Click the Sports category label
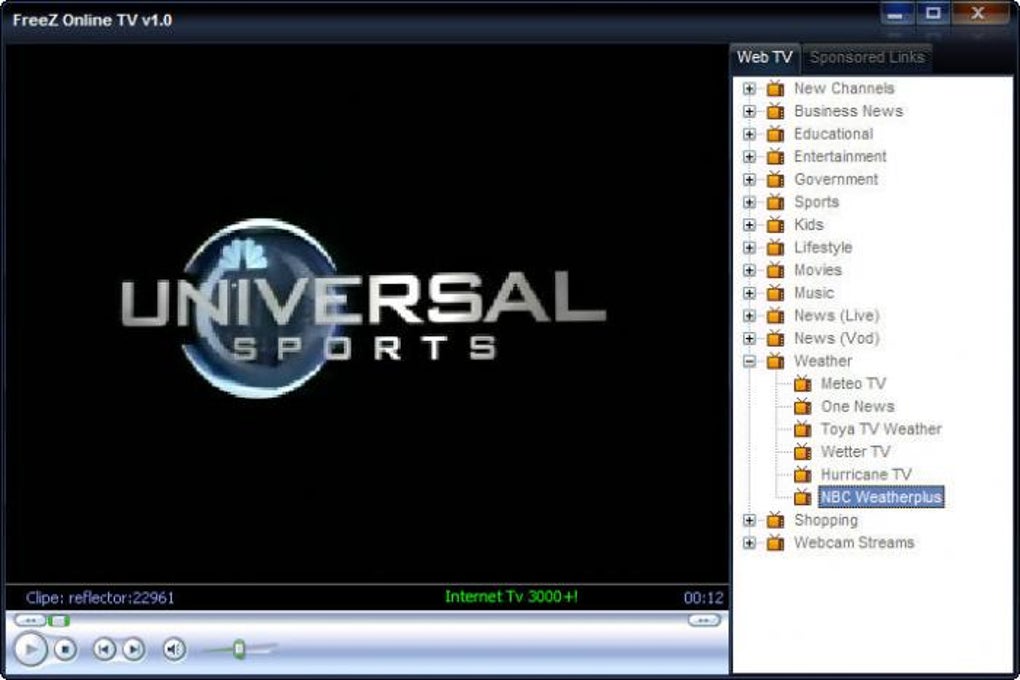This screenshot has height=680, width=1020. click(x=816, y=202)
